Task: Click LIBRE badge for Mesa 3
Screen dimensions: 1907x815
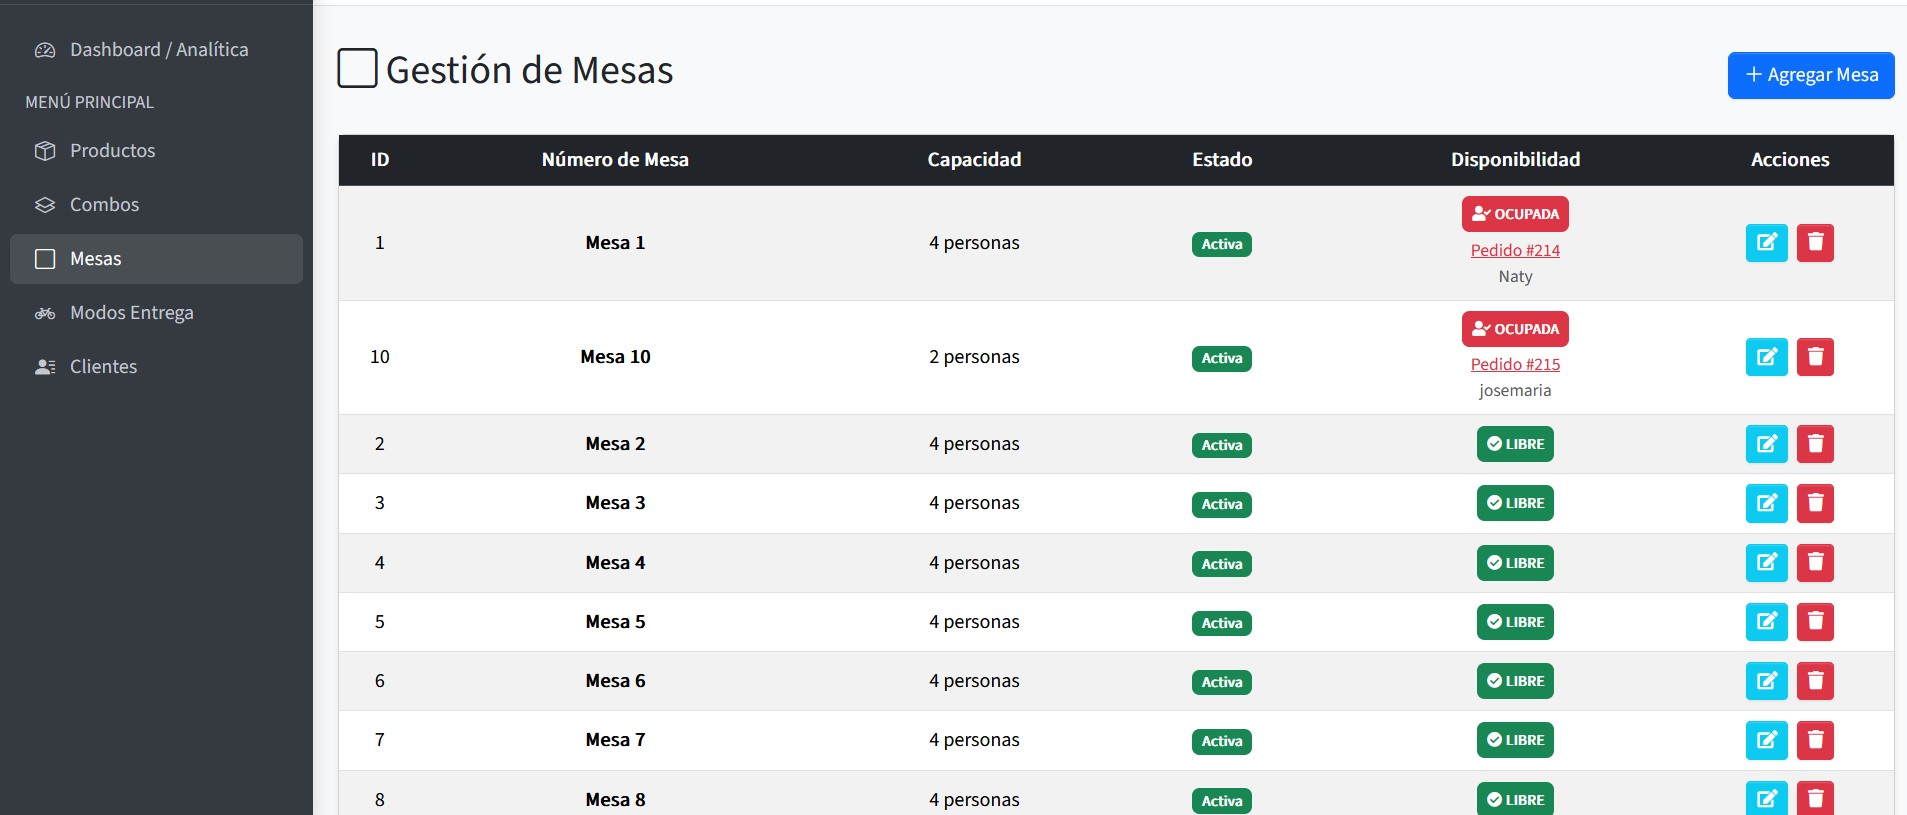Action: click(x=1515, y=503)
